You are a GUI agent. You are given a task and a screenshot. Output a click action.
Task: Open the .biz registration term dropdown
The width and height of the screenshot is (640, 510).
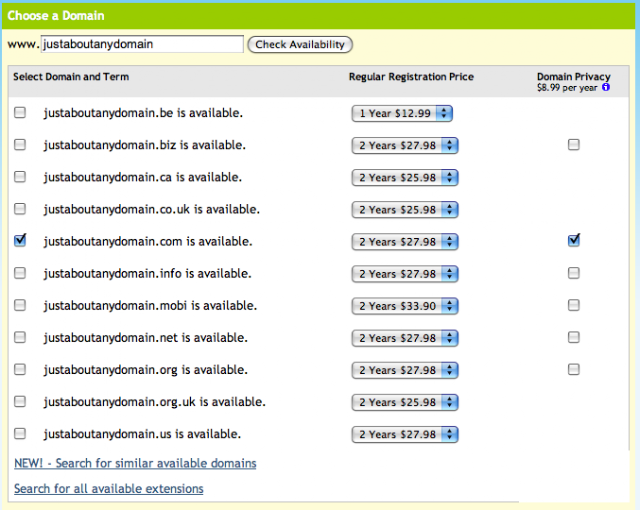coord(405,146)
